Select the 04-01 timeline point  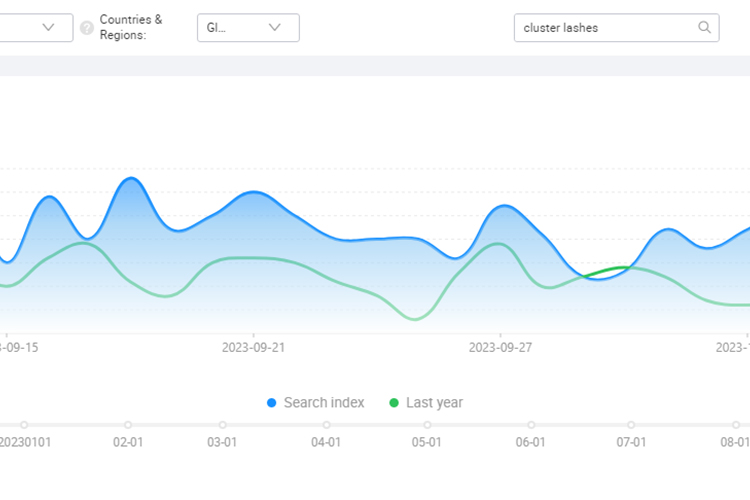[x=326, y=425]
